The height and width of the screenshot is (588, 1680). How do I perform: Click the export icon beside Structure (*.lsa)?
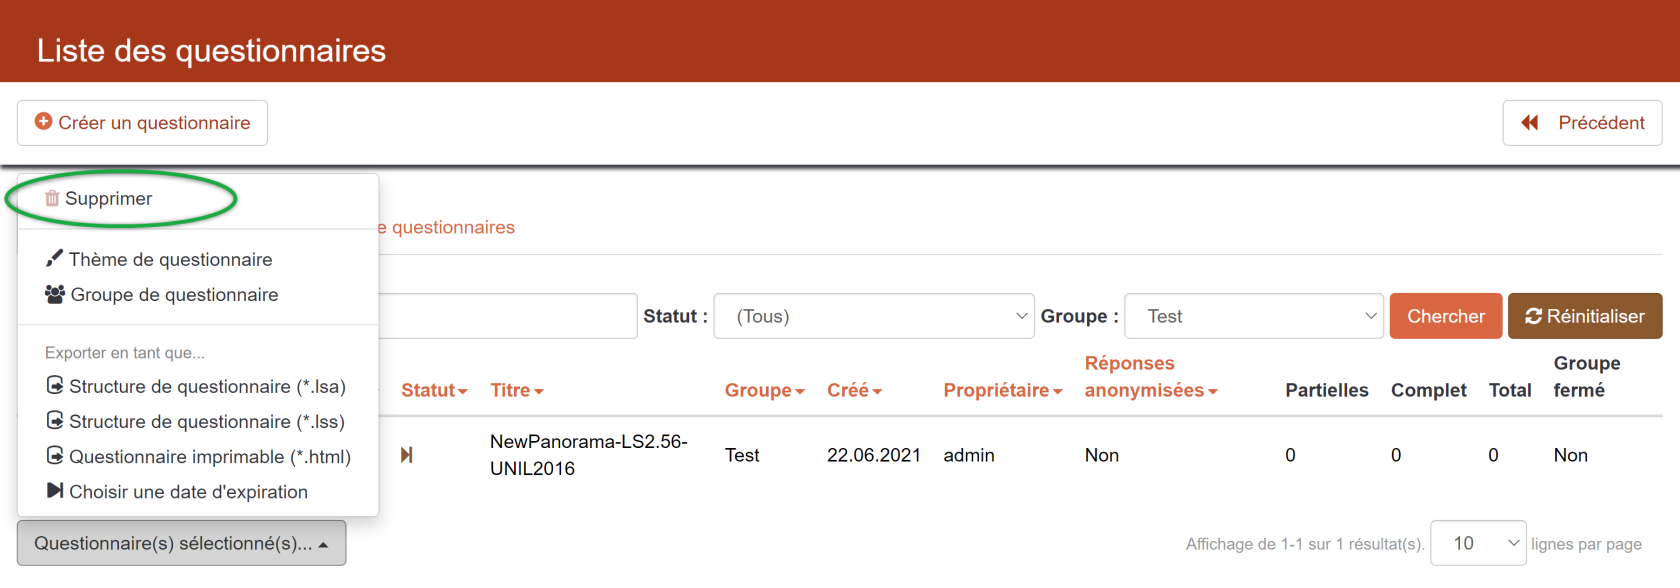(x=55, y=386)
